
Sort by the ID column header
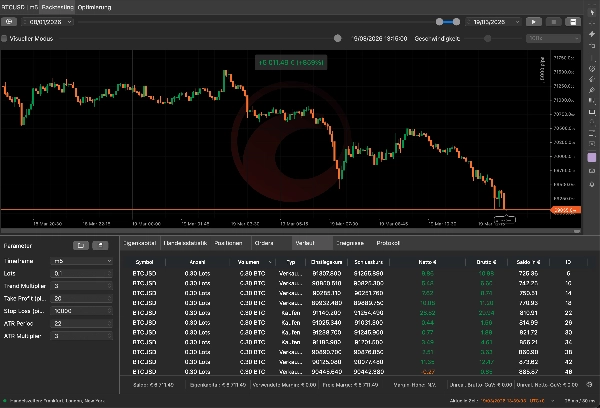click(568, 262)
